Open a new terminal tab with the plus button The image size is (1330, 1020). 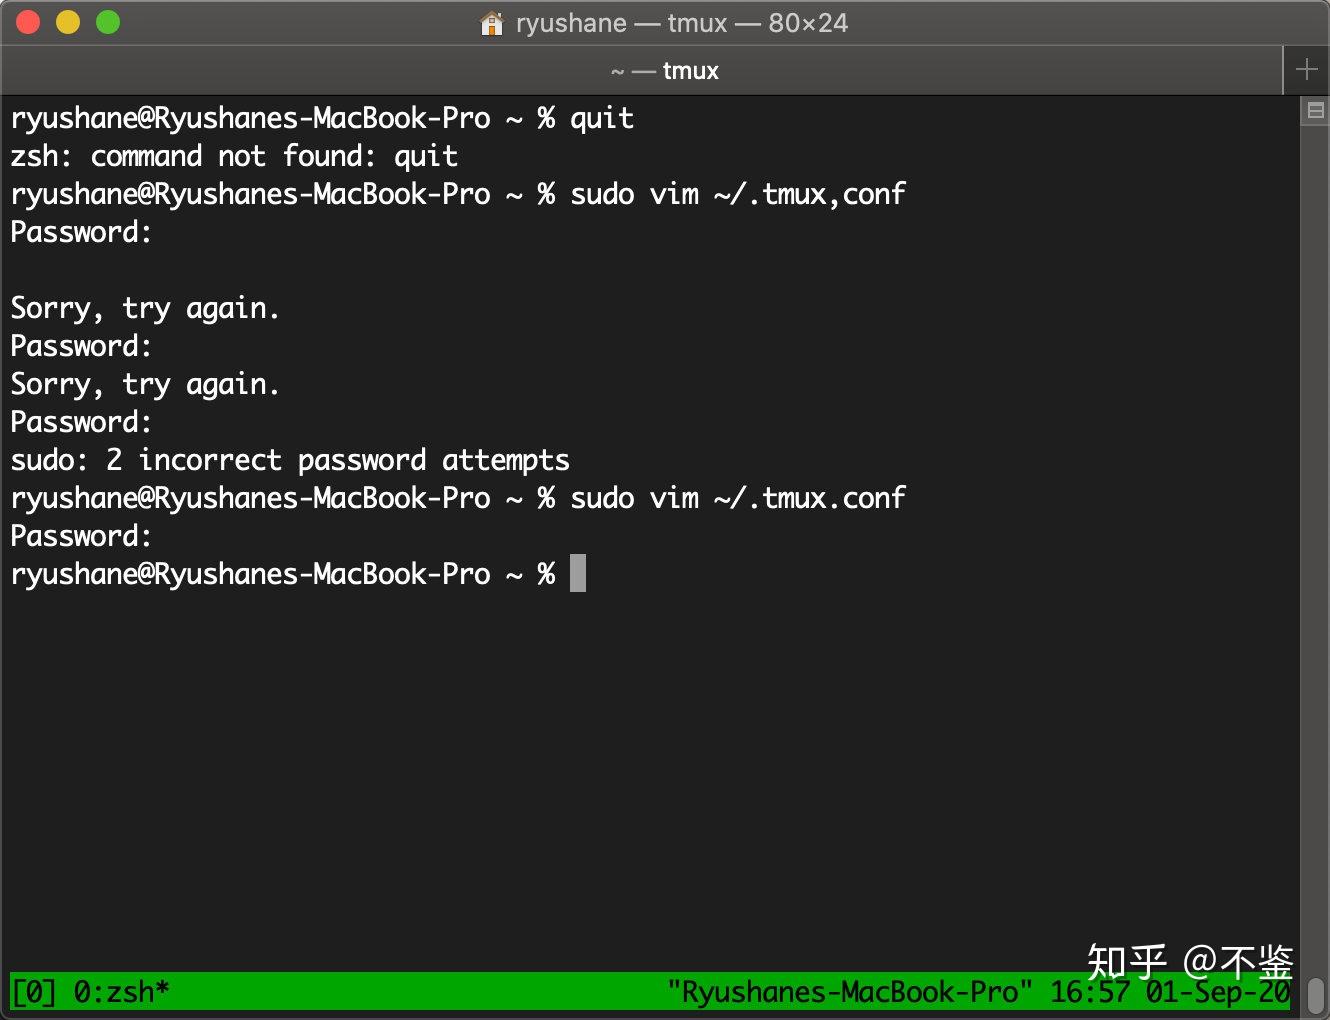coord(1306,69)
